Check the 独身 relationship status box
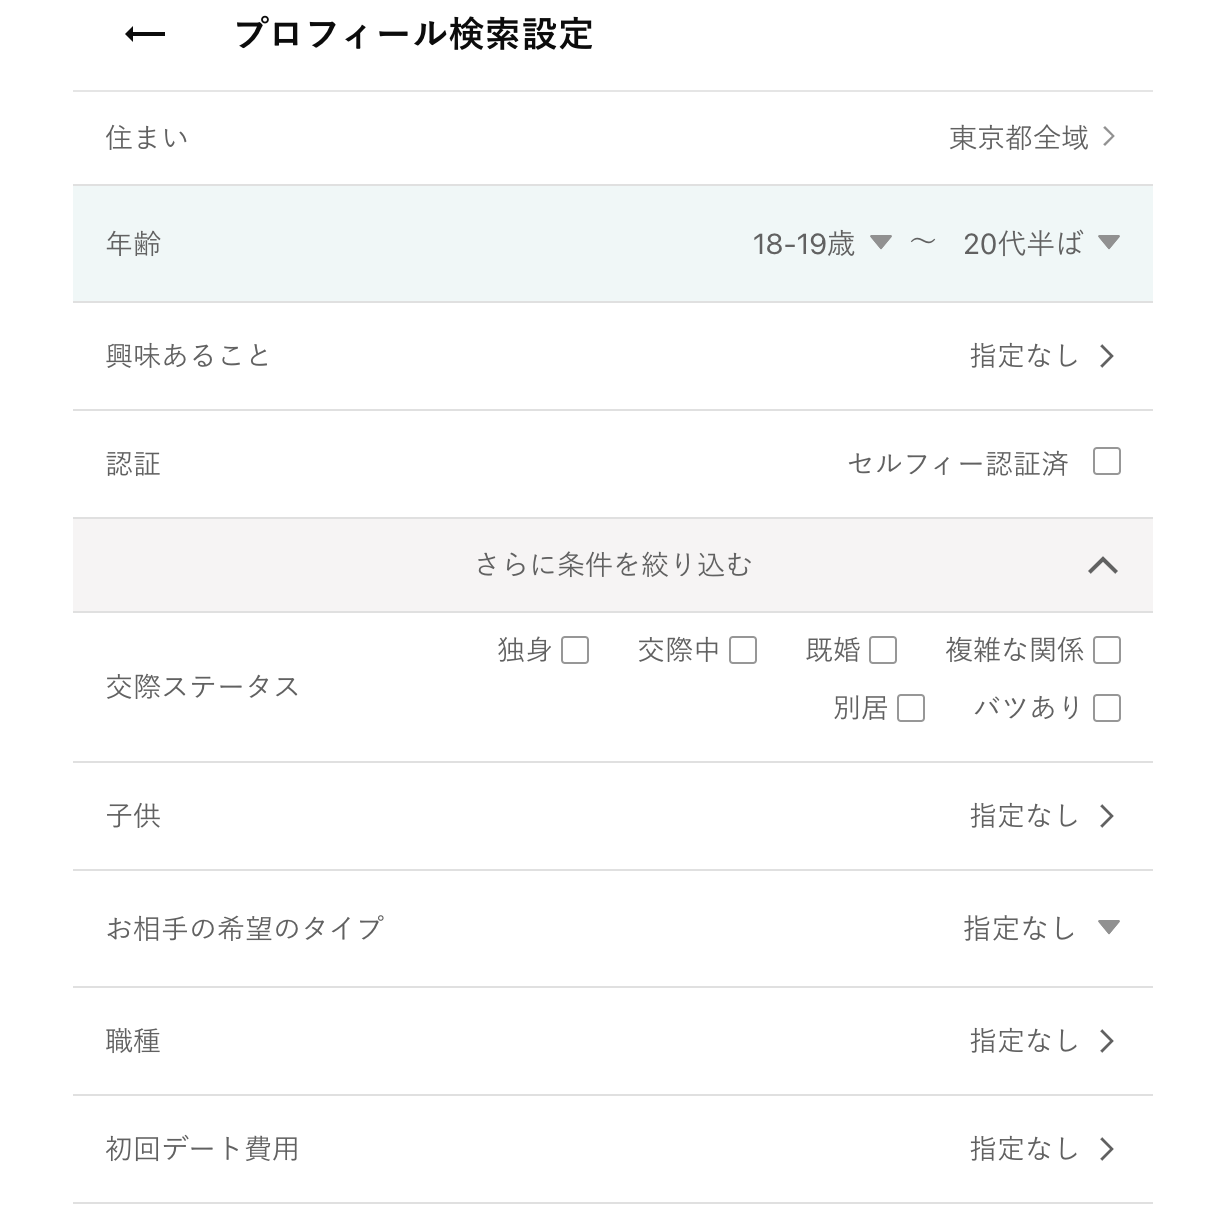This screenshot has width=1216, height=1214. 575,650
